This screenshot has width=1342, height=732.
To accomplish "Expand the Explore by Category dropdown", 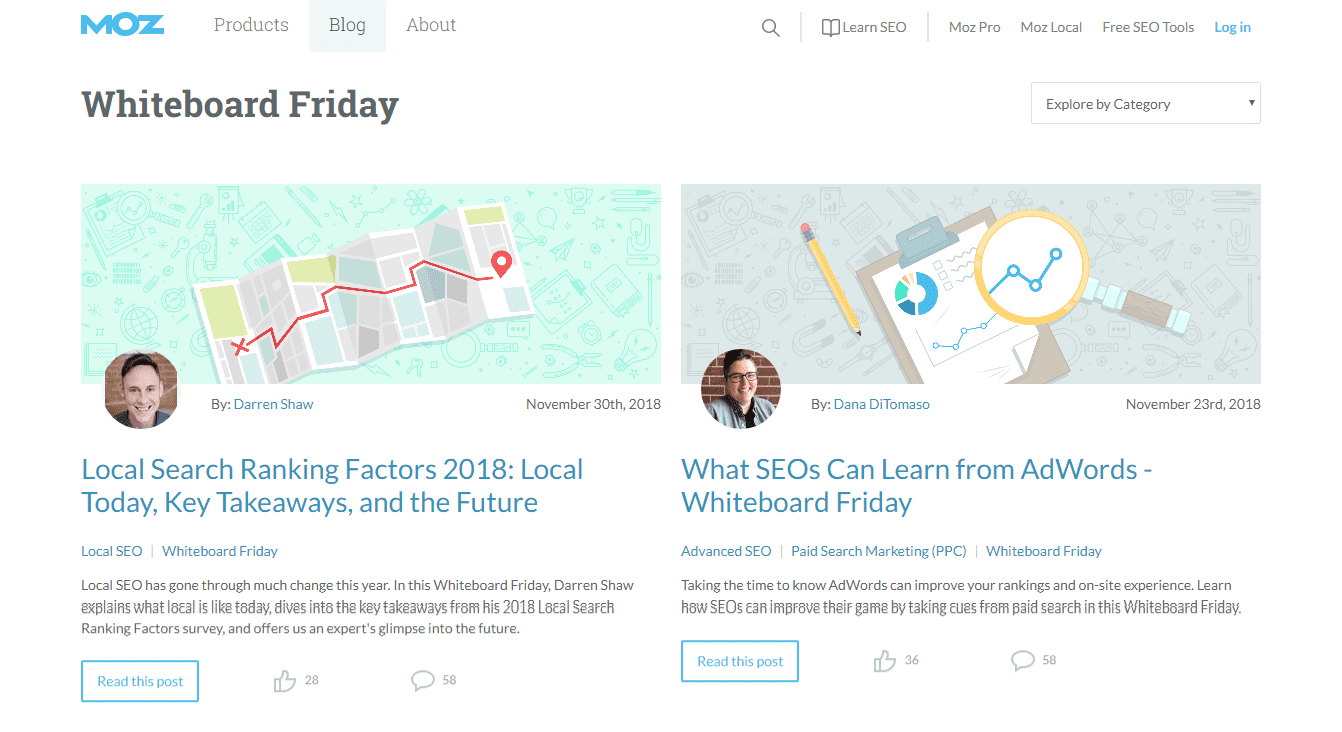I will tap(1145, 104).
